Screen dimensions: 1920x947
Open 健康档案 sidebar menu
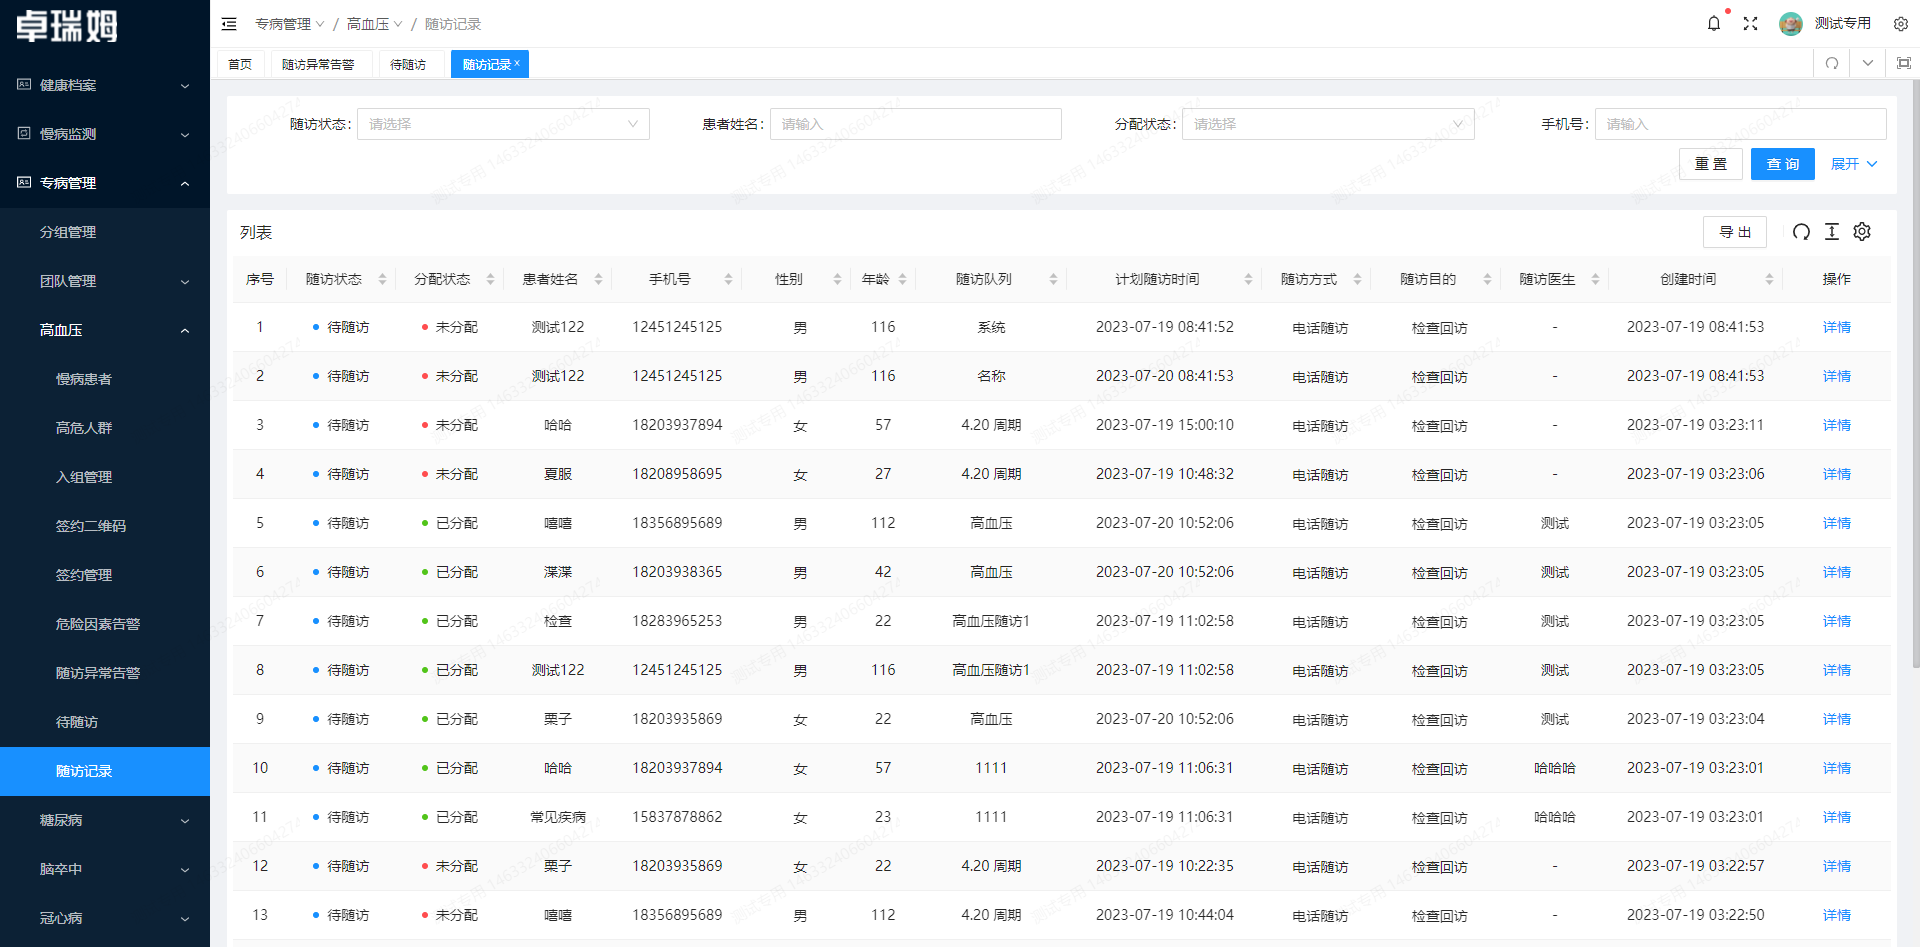[105, 85]
